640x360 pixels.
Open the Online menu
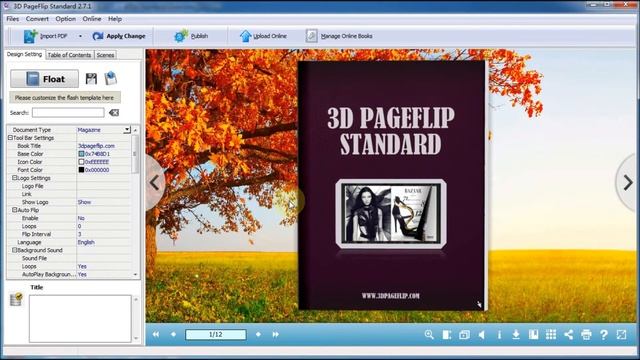tap(92, 19)
